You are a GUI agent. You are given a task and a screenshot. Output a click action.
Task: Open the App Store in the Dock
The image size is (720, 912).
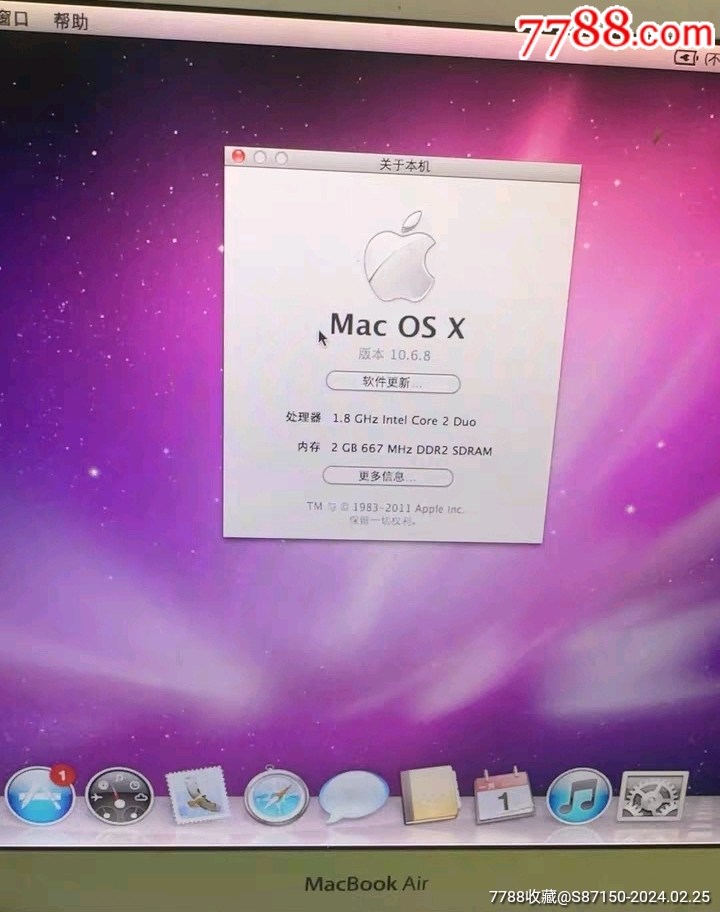pyautogui.click(x=40, y=795)
